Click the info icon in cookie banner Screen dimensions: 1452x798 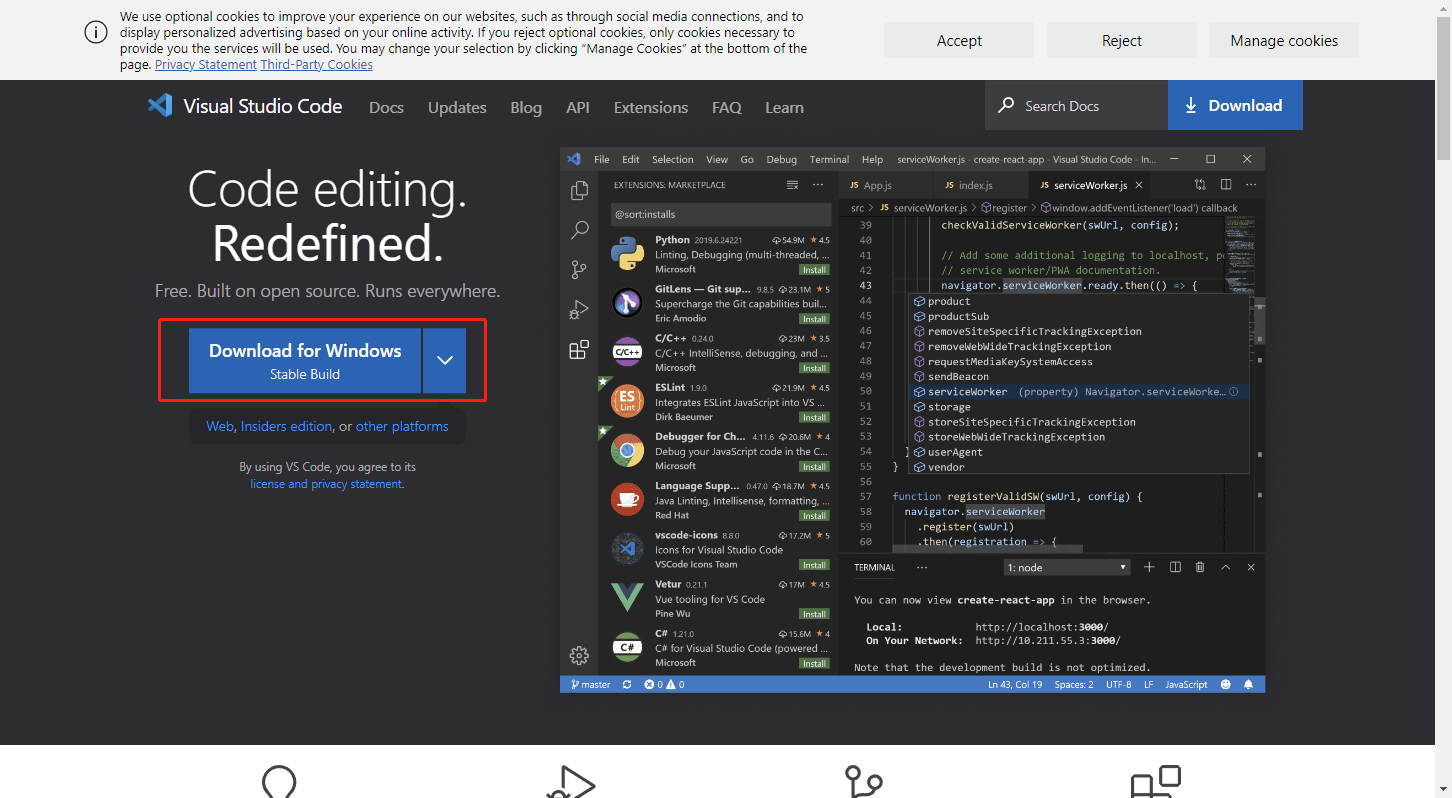coord(95,32)
